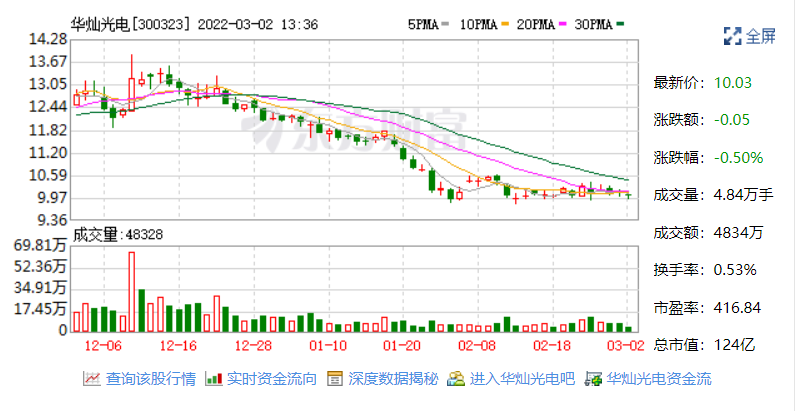795x411 pixels.
Task: Open the 进入华灿光电吧 link
Action: click(522, 379)
